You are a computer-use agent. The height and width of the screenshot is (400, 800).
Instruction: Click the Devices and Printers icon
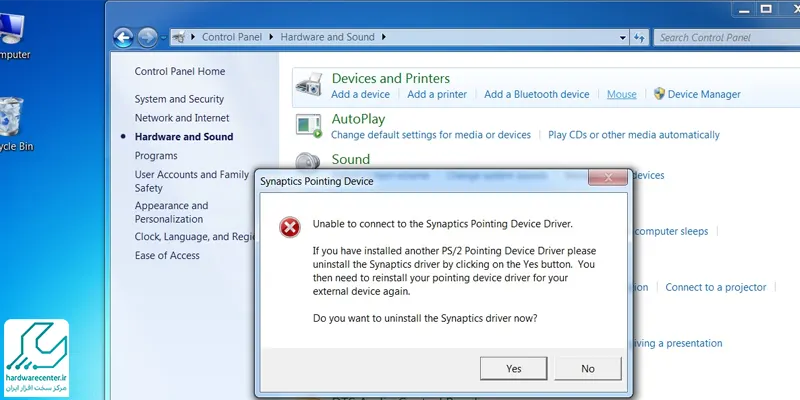(309, 84)
